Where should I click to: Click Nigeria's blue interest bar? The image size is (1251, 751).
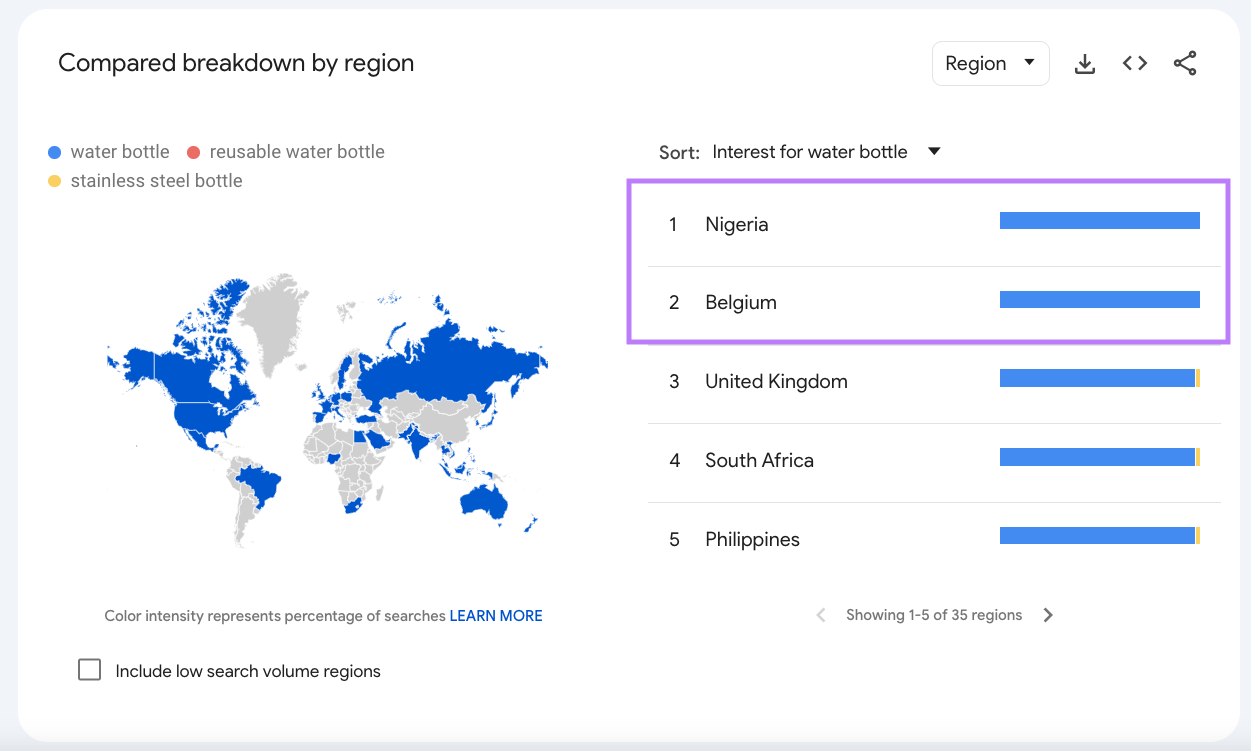coord(1099,219)
